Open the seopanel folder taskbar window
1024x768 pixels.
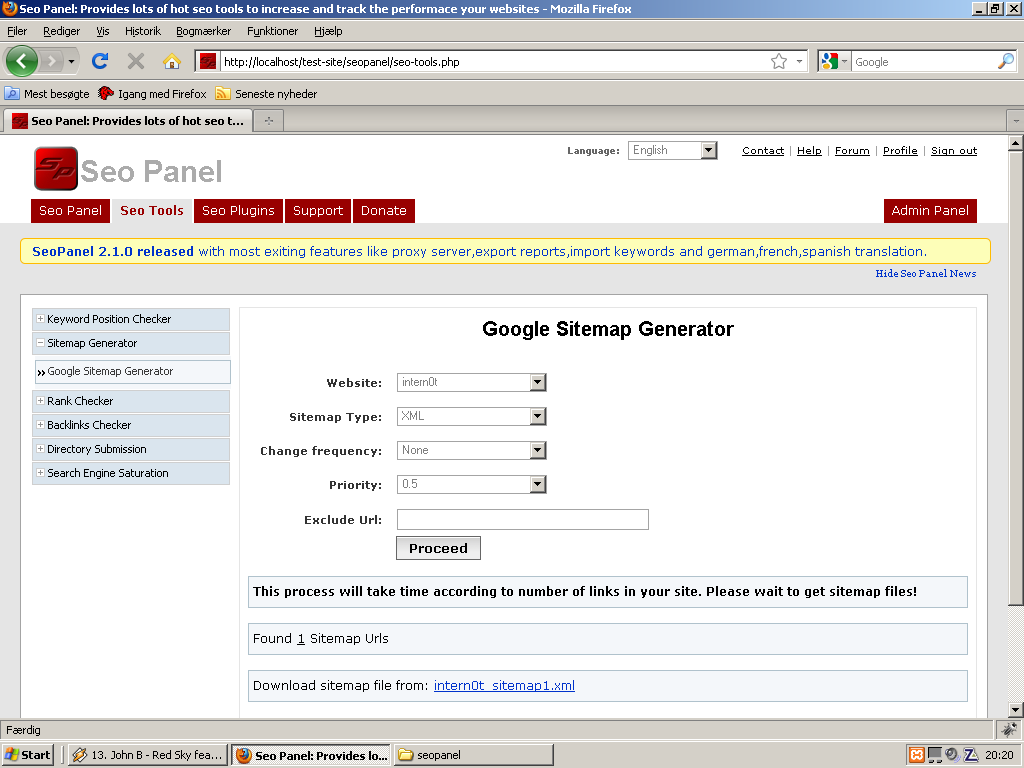pos(473,755)
